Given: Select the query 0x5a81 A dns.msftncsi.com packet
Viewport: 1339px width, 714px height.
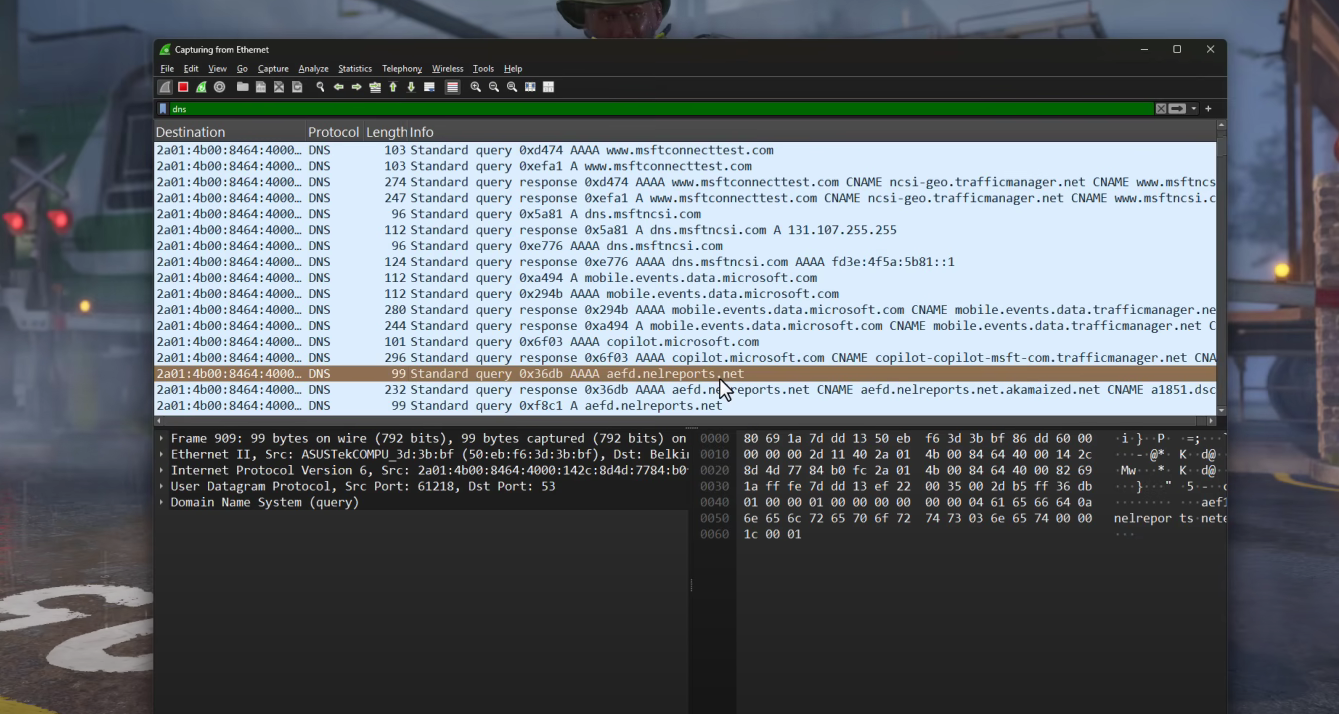Looking at the screenshot, I should coord(685,214).
